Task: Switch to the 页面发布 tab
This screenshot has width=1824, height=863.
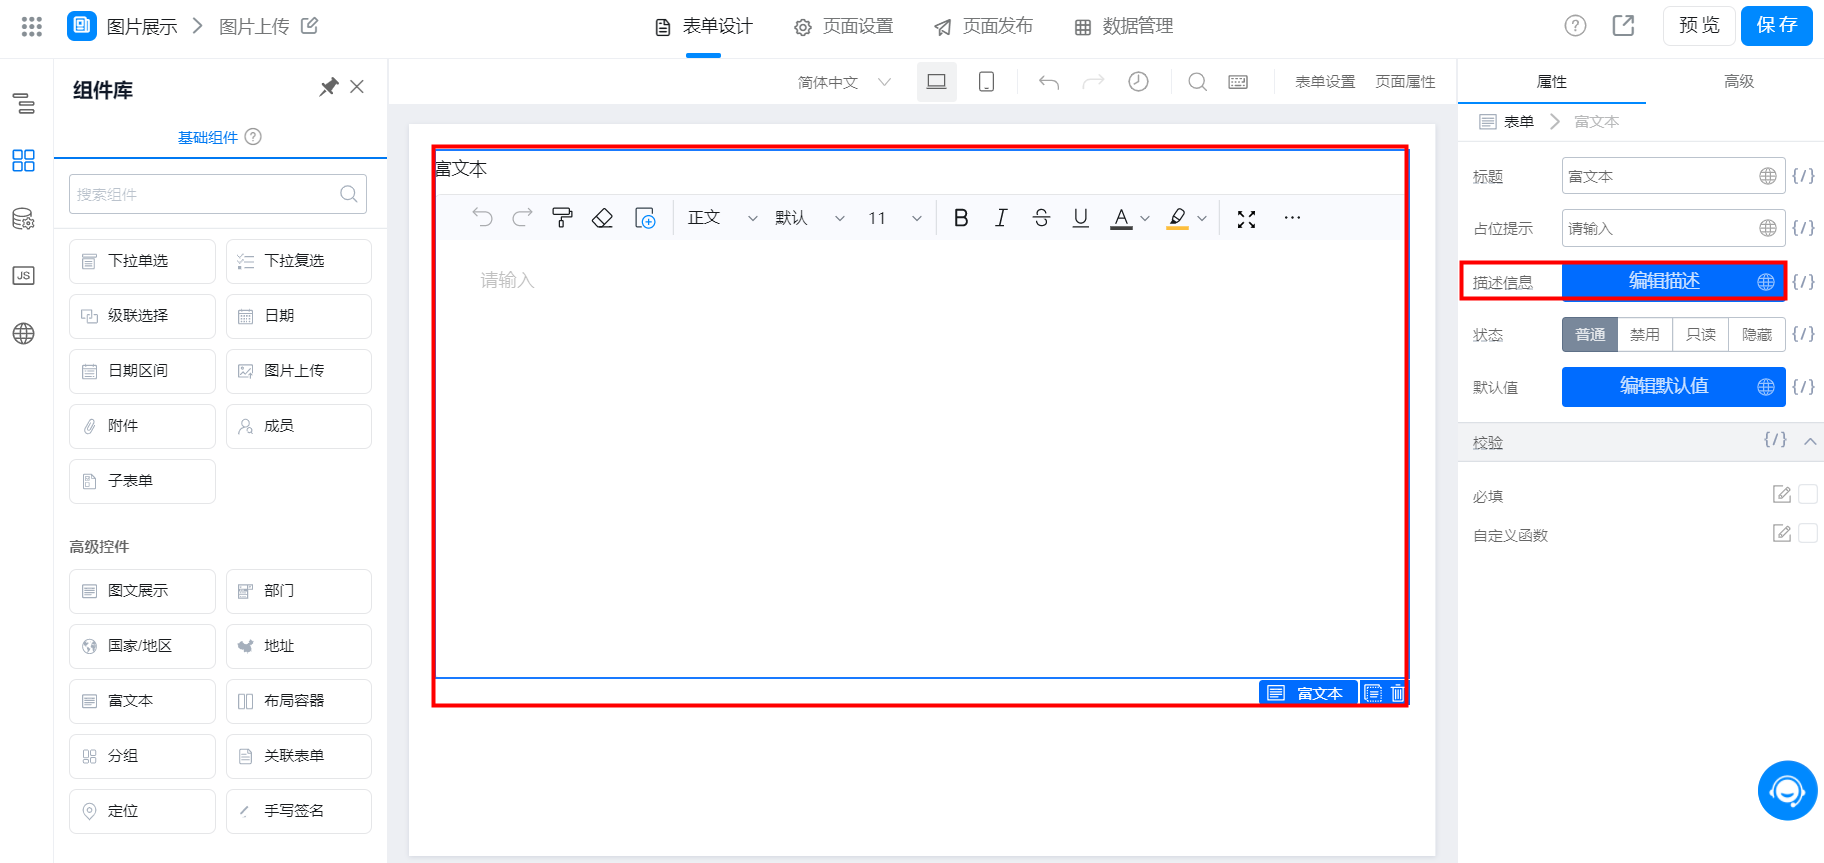Action: tap(983, 27)
